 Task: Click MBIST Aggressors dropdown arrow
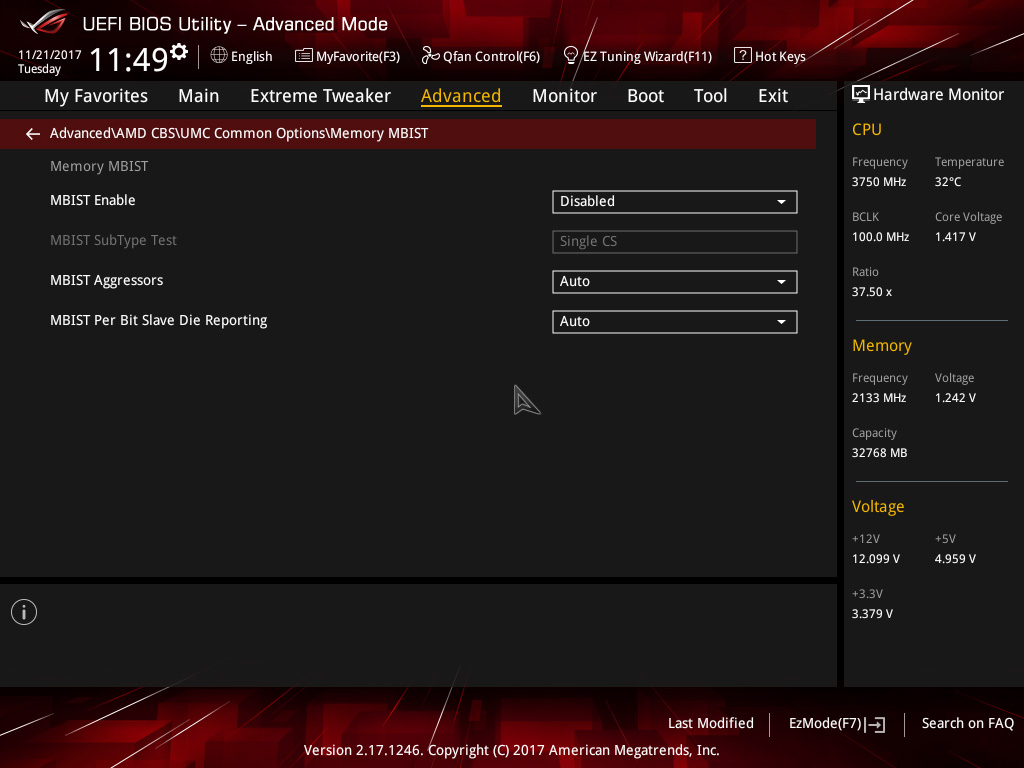781,281
